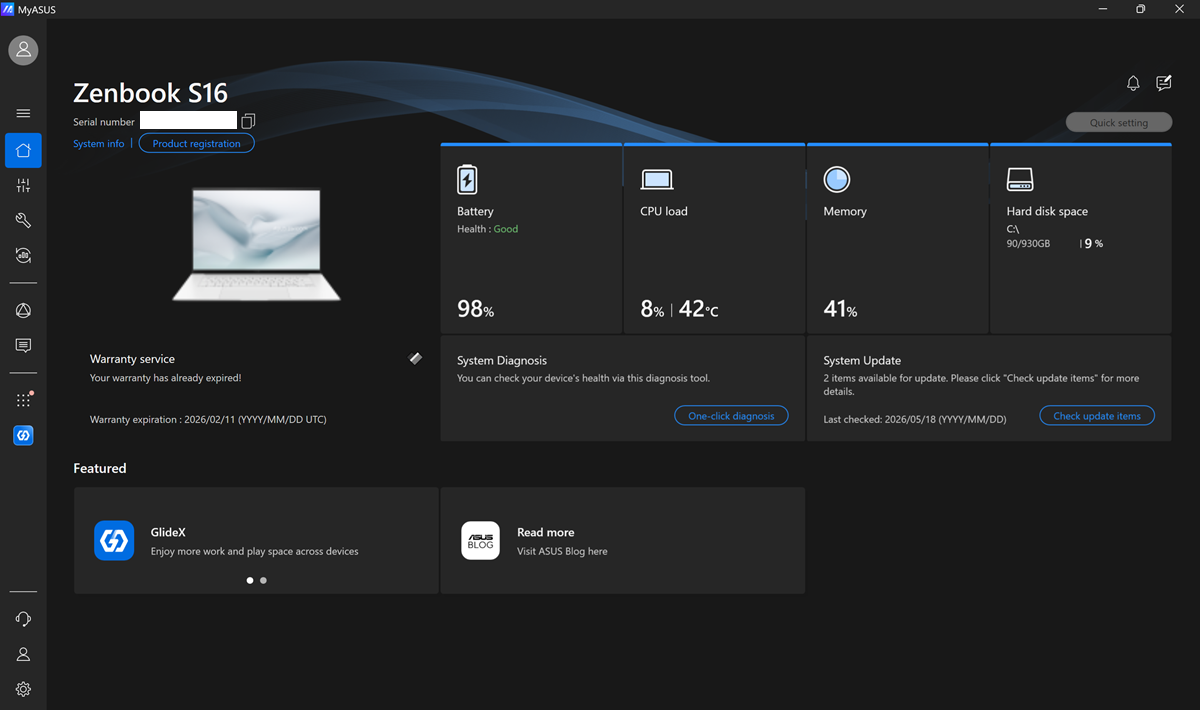The image size is (1200, 710).
Task: Launch GlideX from the sidebar icon
Action: click(x=23, y=436)
